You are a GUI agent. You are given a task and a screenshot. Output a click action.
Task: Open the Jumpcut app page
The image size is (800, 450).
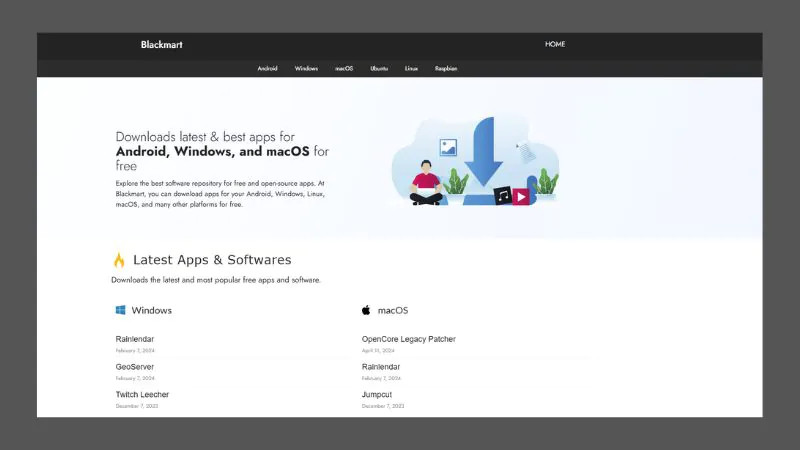point(377,394)
